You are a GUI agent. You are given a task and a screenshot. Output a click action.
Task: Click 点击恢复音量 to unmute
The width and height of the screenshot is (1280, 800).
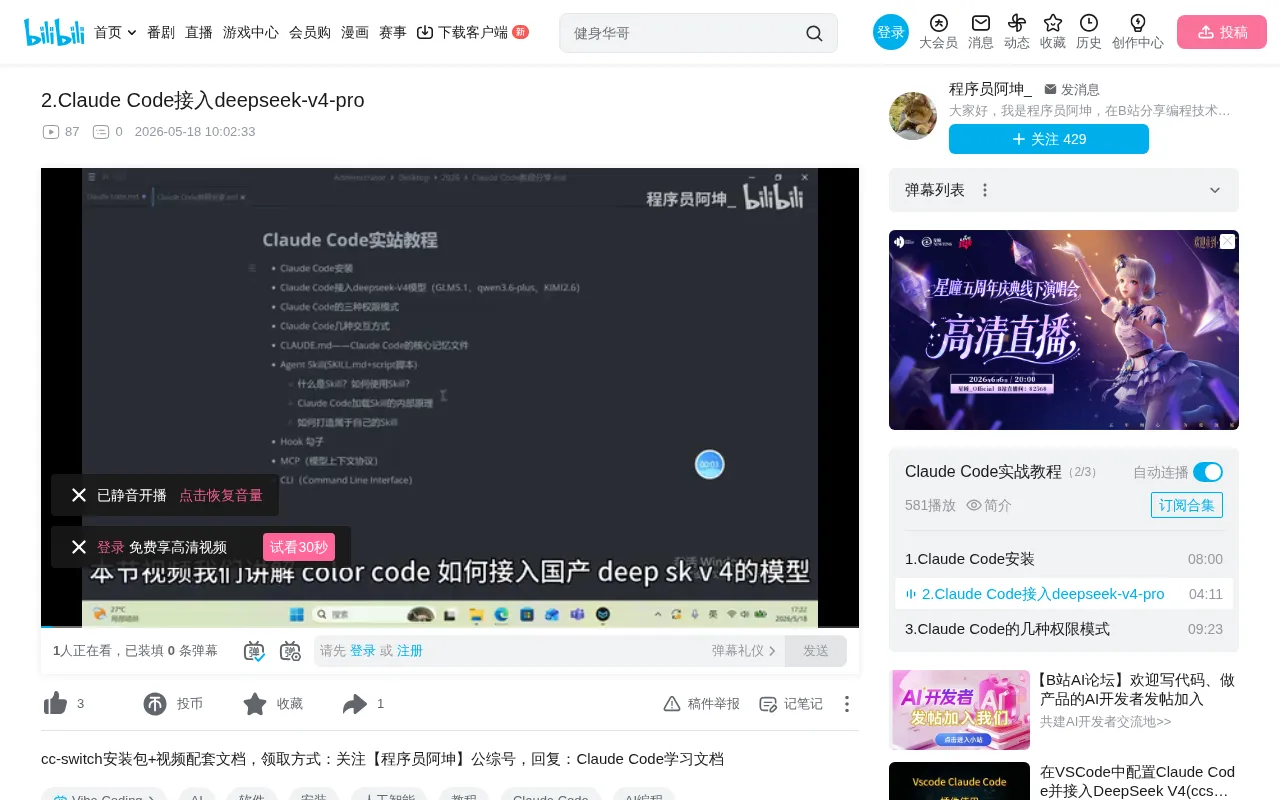221,495
